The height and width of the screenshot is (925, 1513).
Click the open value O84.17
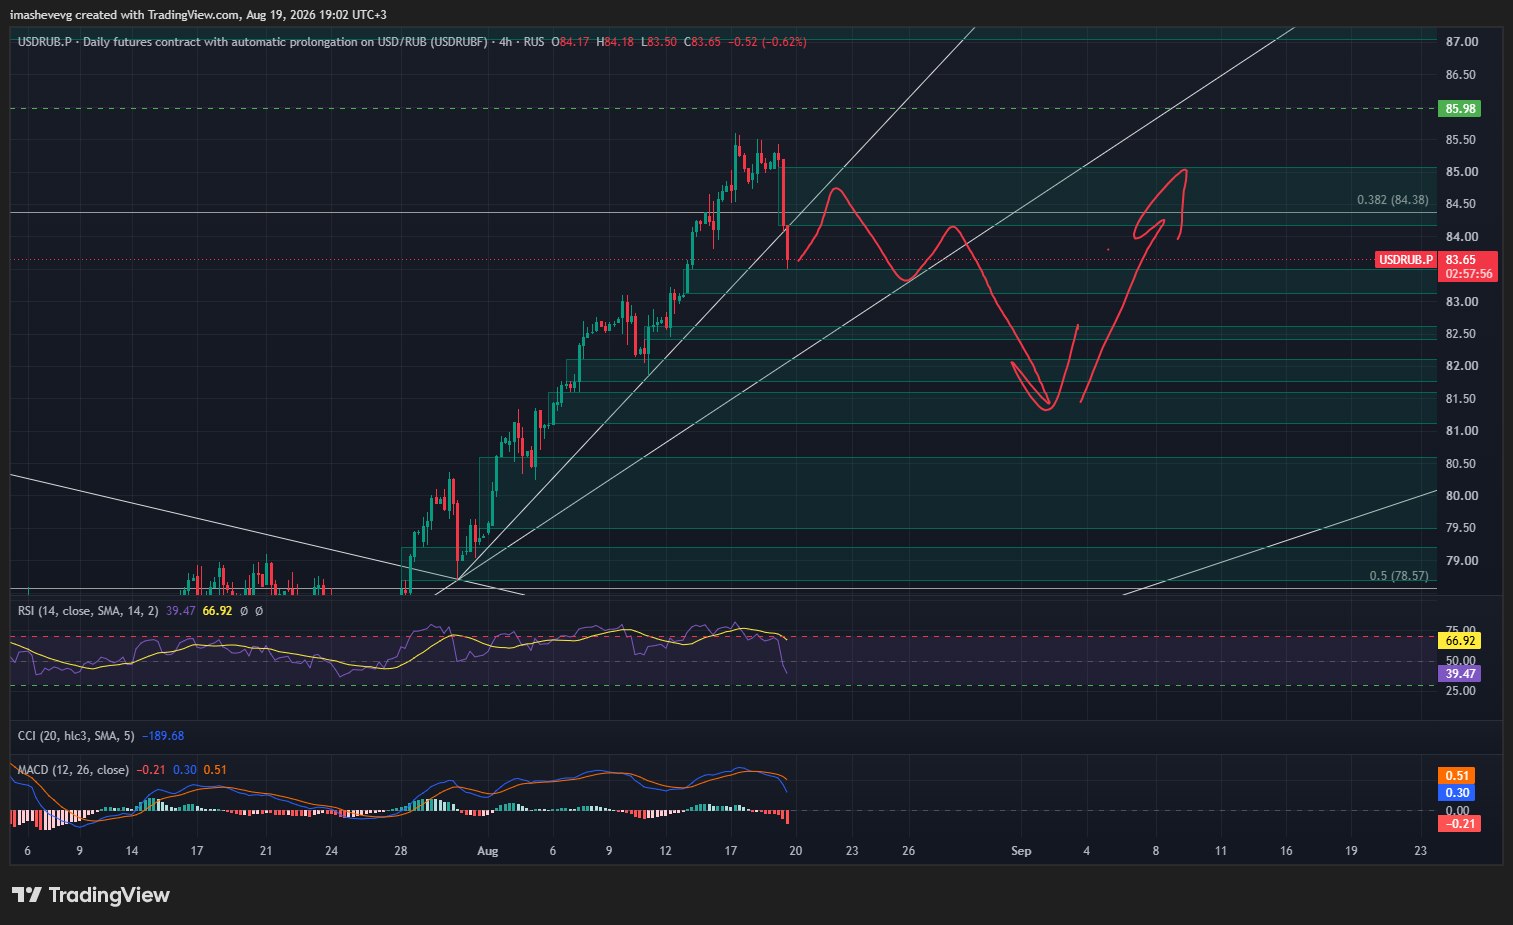(569, 42)
